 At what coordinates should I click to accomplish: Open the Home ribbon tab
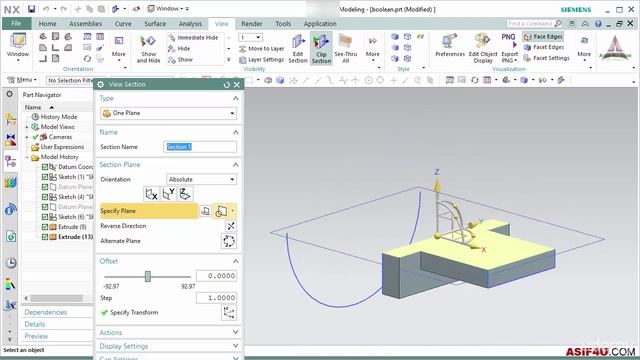tap(47, 24)
